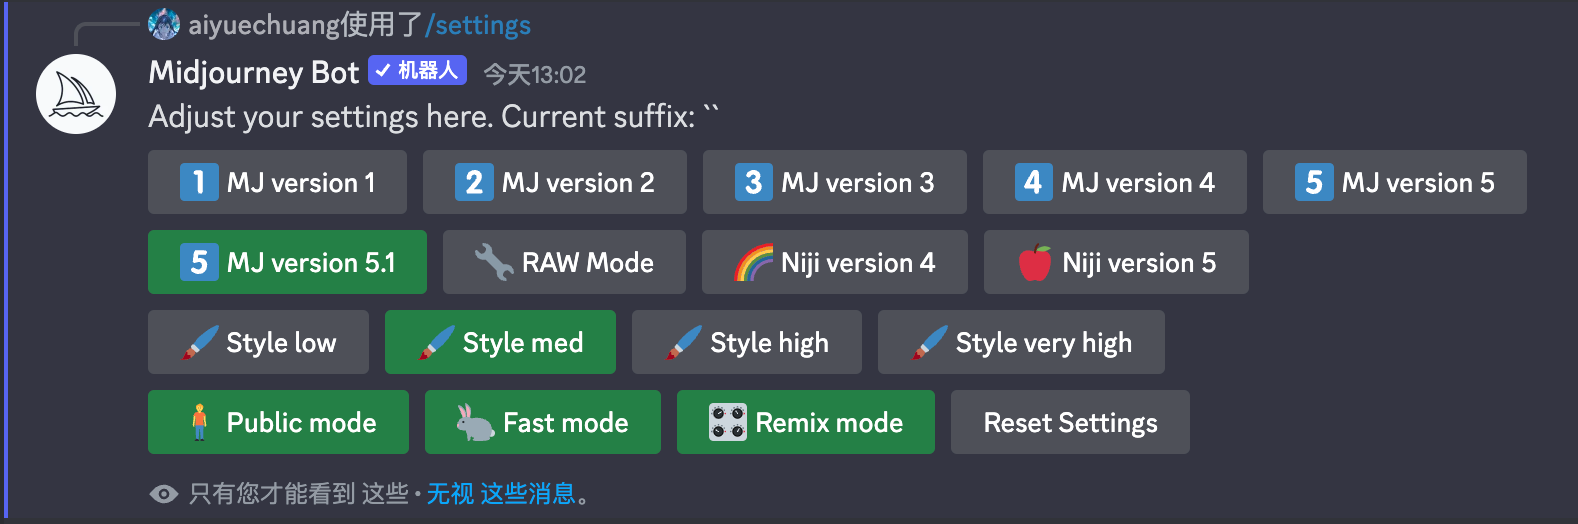The height and width of the screenshot is (524, 1578).
Task: Click the Midjourney Bot username
Action: (x=253, y=72)
